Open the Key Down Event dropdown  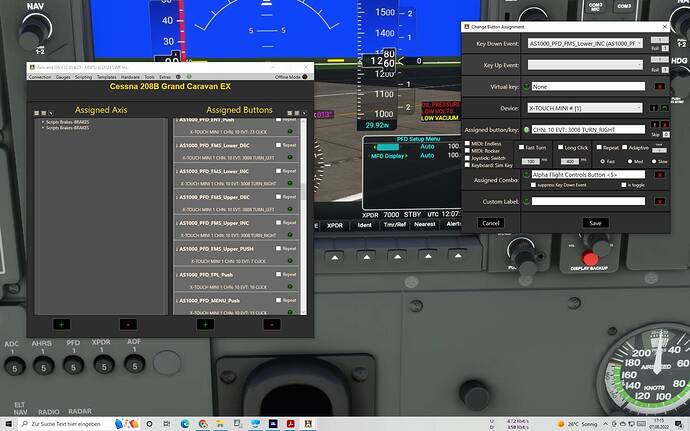[585, 44]
